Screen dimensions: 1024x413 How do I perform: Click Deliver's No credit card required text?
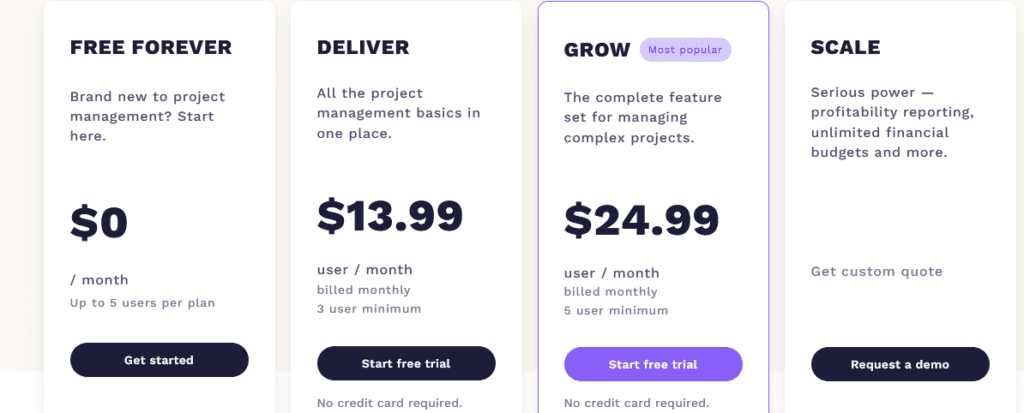[x=390, y=403]
